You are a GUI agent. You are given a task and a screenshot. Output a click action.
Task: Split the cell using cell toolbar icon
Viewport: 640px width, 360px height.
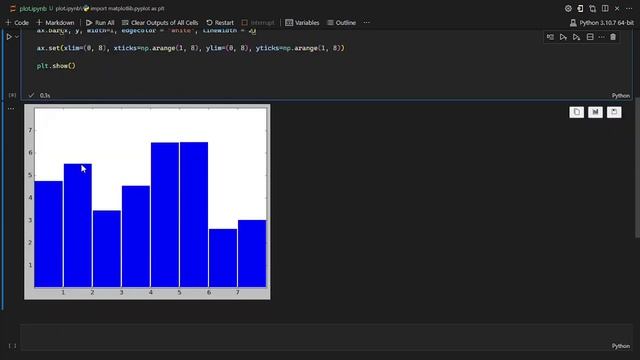(590, 37)
